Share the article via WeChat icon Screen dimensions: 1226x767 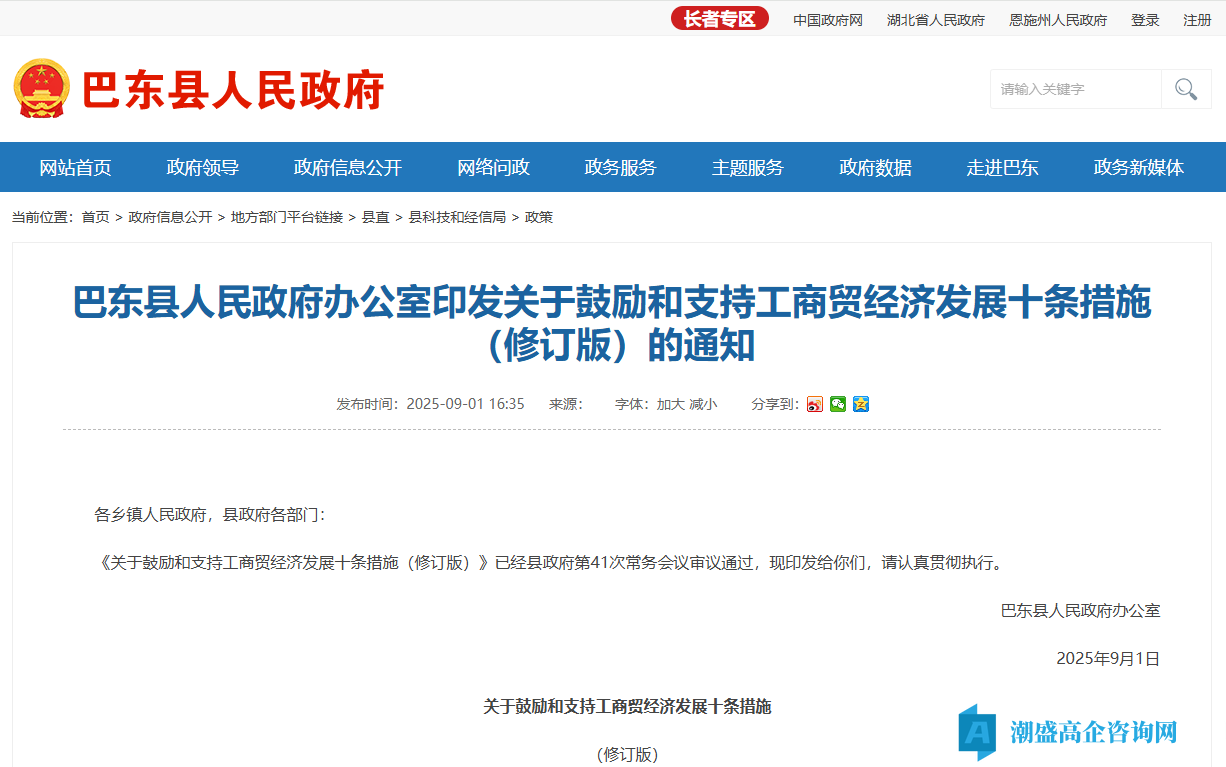pos(837,404)
